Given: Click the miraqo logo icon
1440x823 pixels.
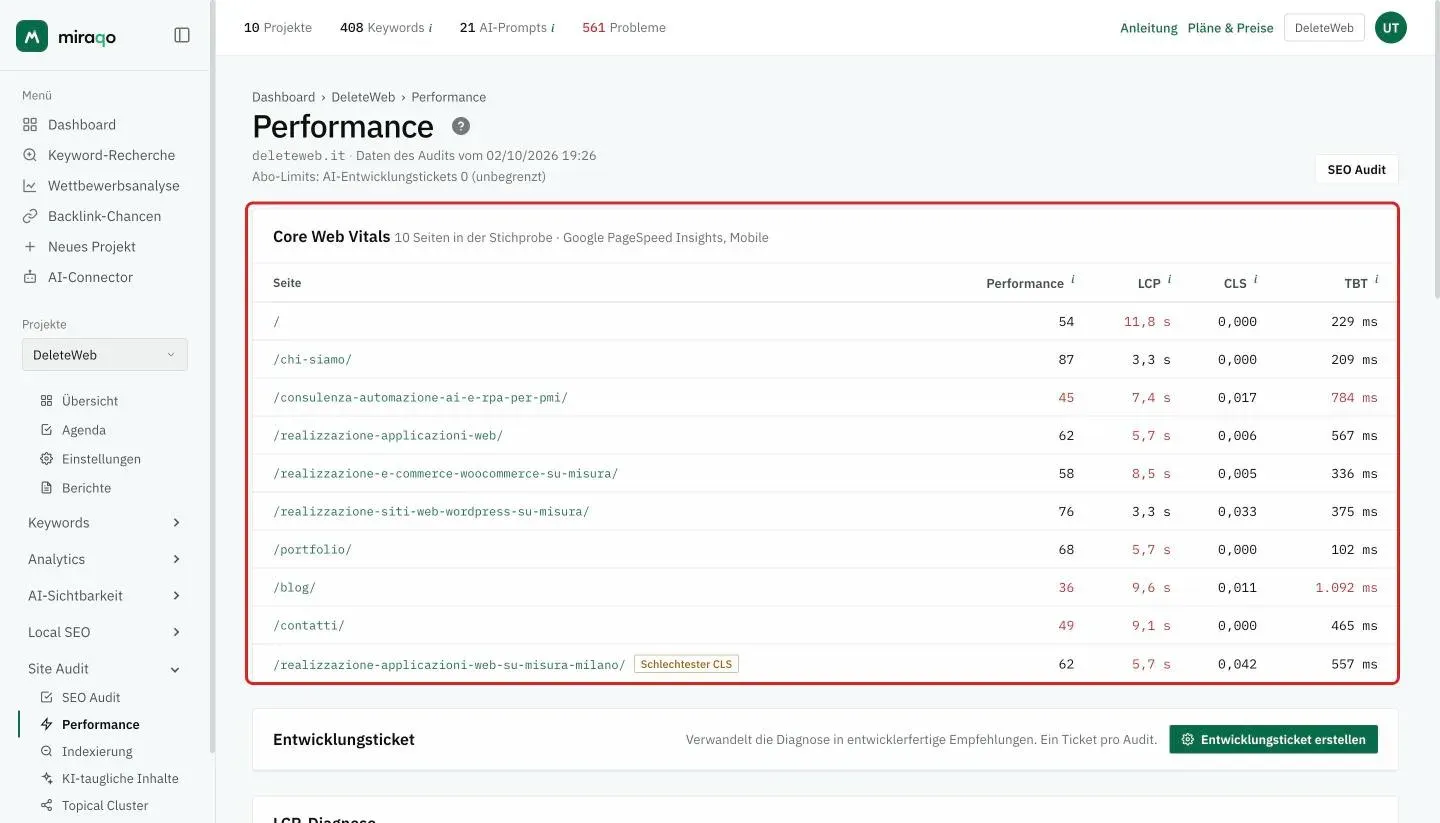Looking at the screenshot, I should pos(32,36).
